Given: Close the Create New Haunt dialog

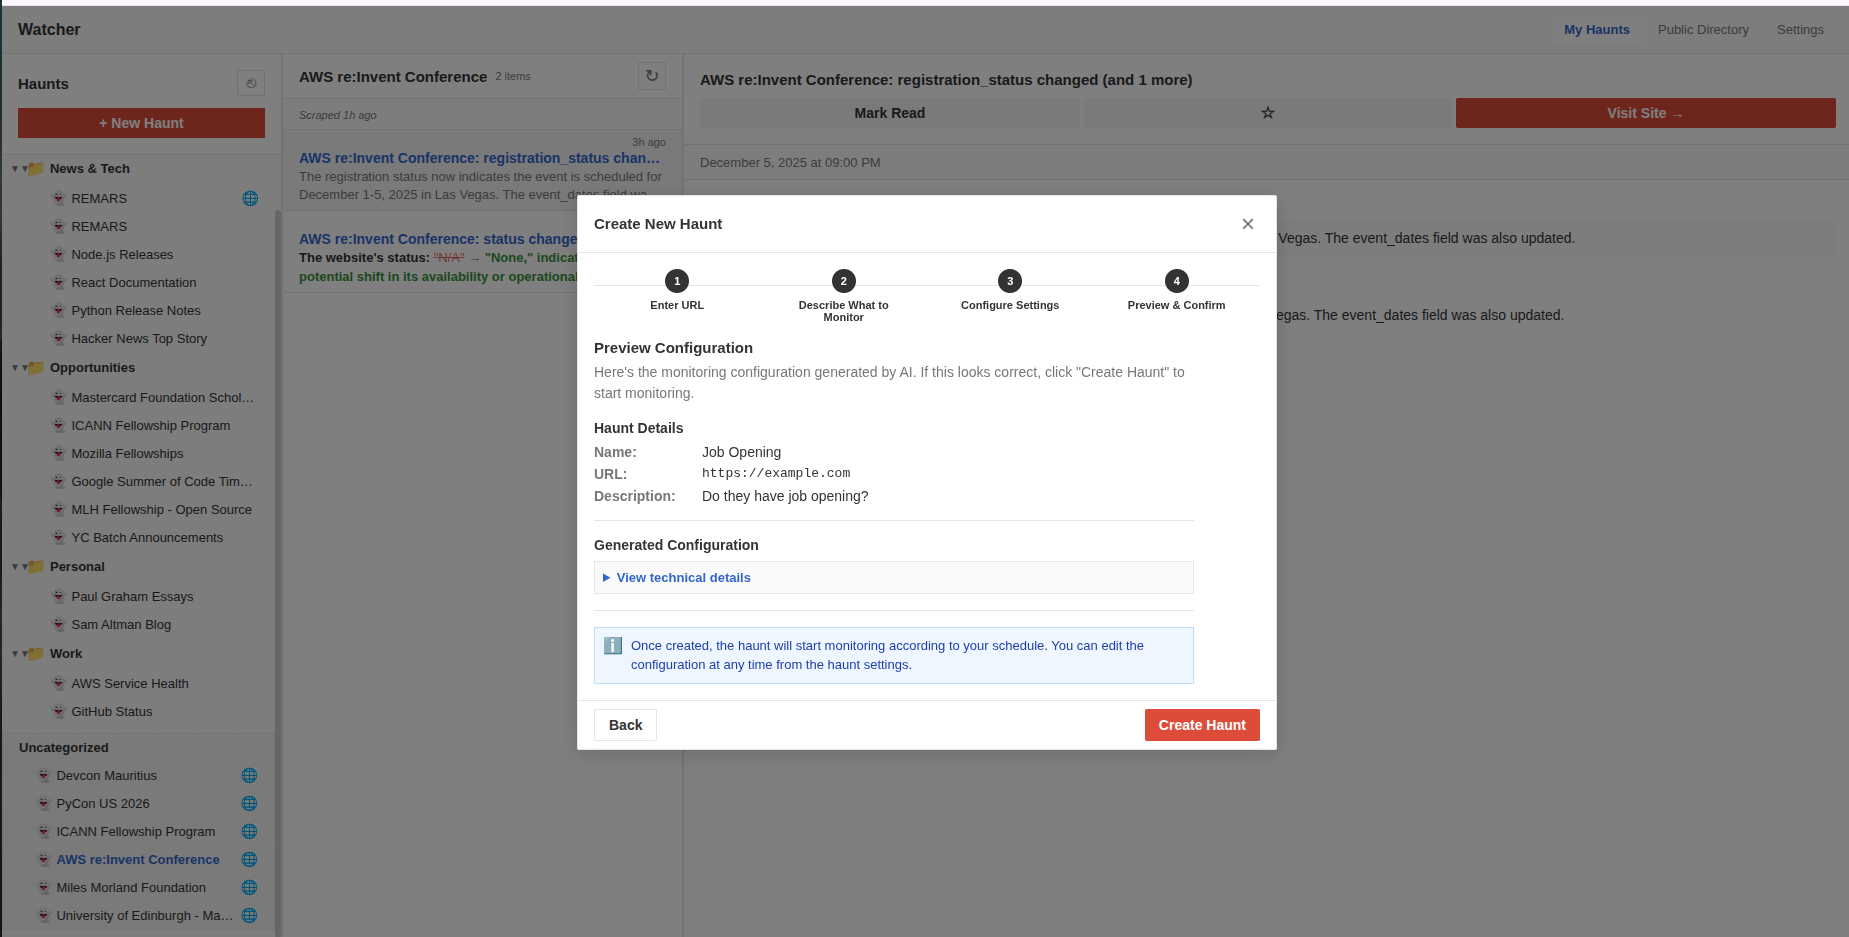Looking at the screenshot, I should click(1247, 224).
